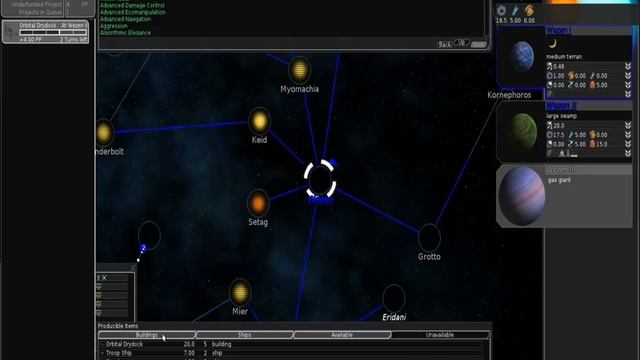Click the gas giant planet thumbnail

(522, 196)
